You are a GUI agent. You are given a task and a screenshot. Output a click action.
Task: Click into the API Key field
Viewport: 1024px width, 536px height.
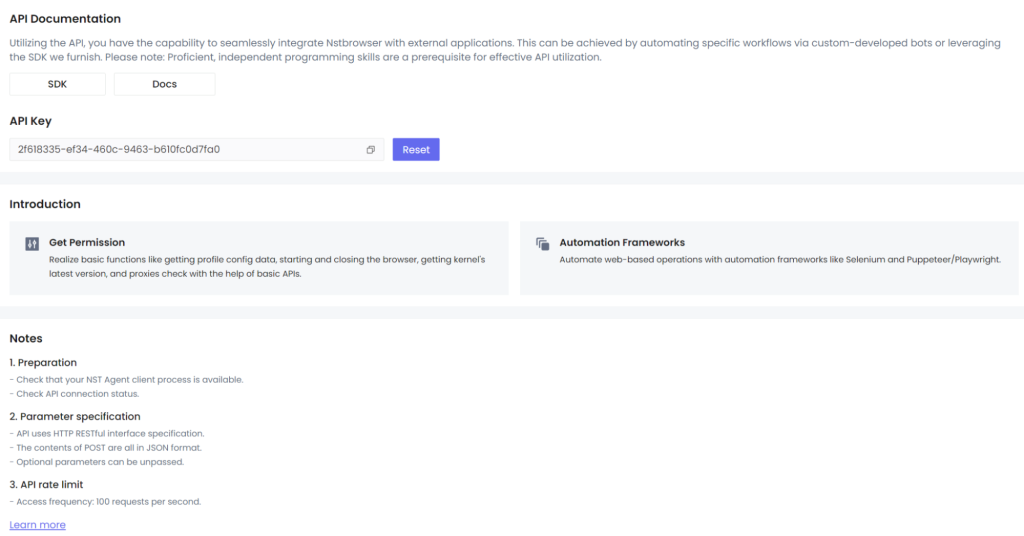pos(197,150)
